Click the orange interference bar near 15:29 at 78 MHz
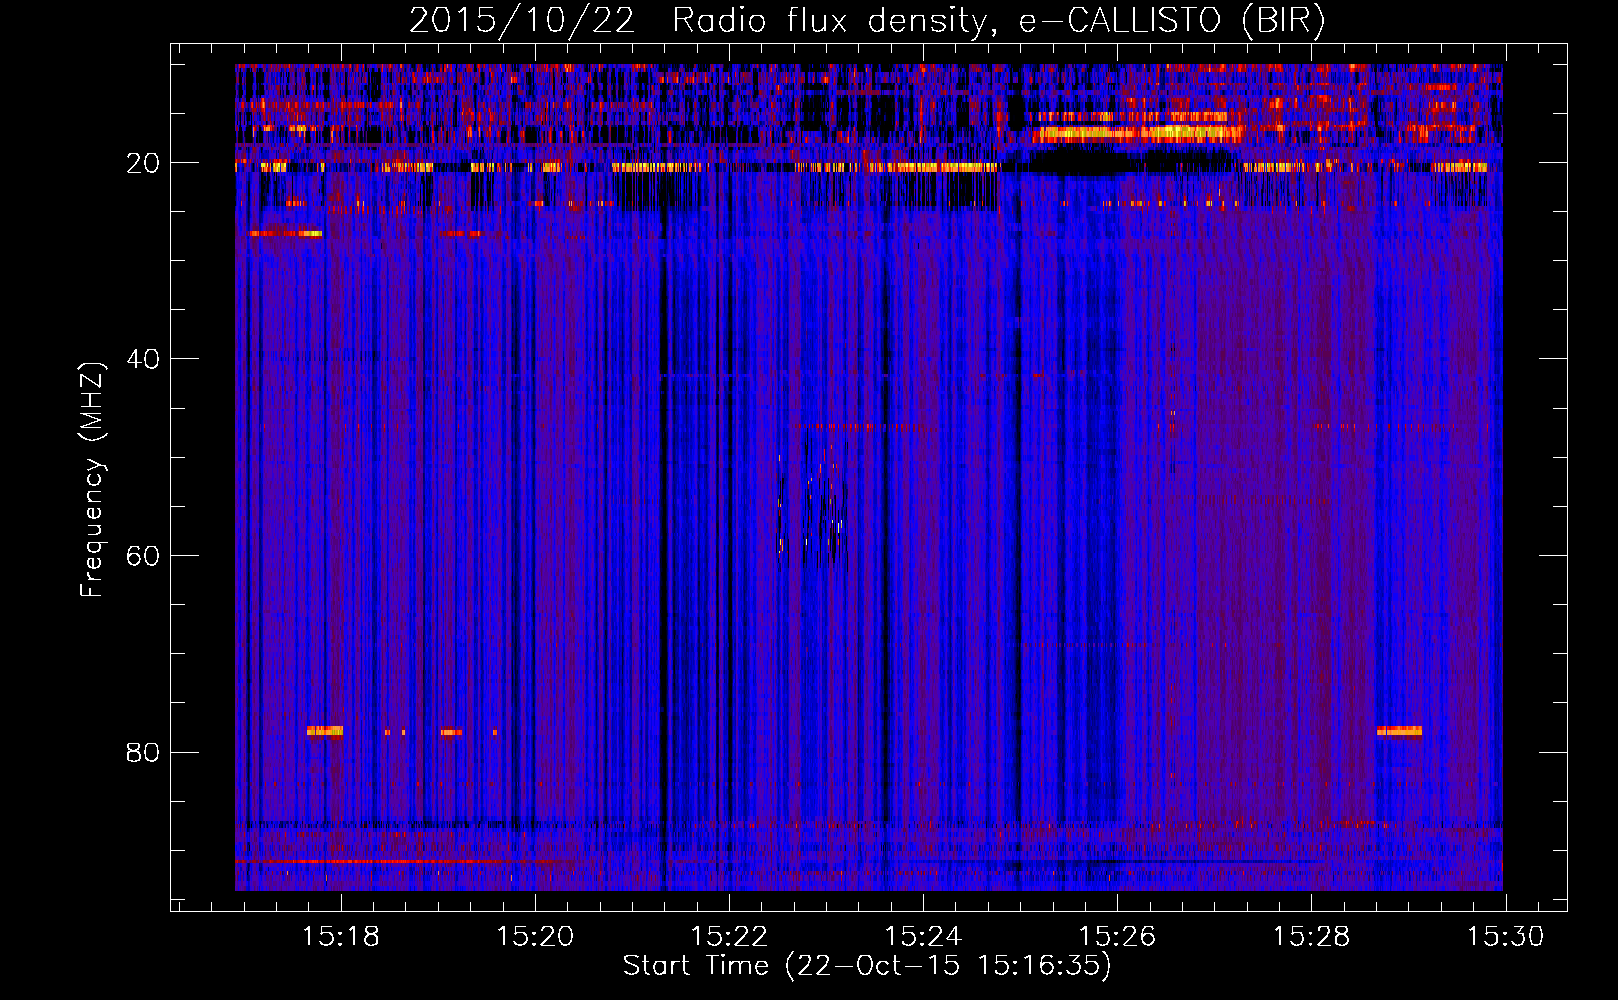1618x1000 pixels. (x=1399, y=731)
